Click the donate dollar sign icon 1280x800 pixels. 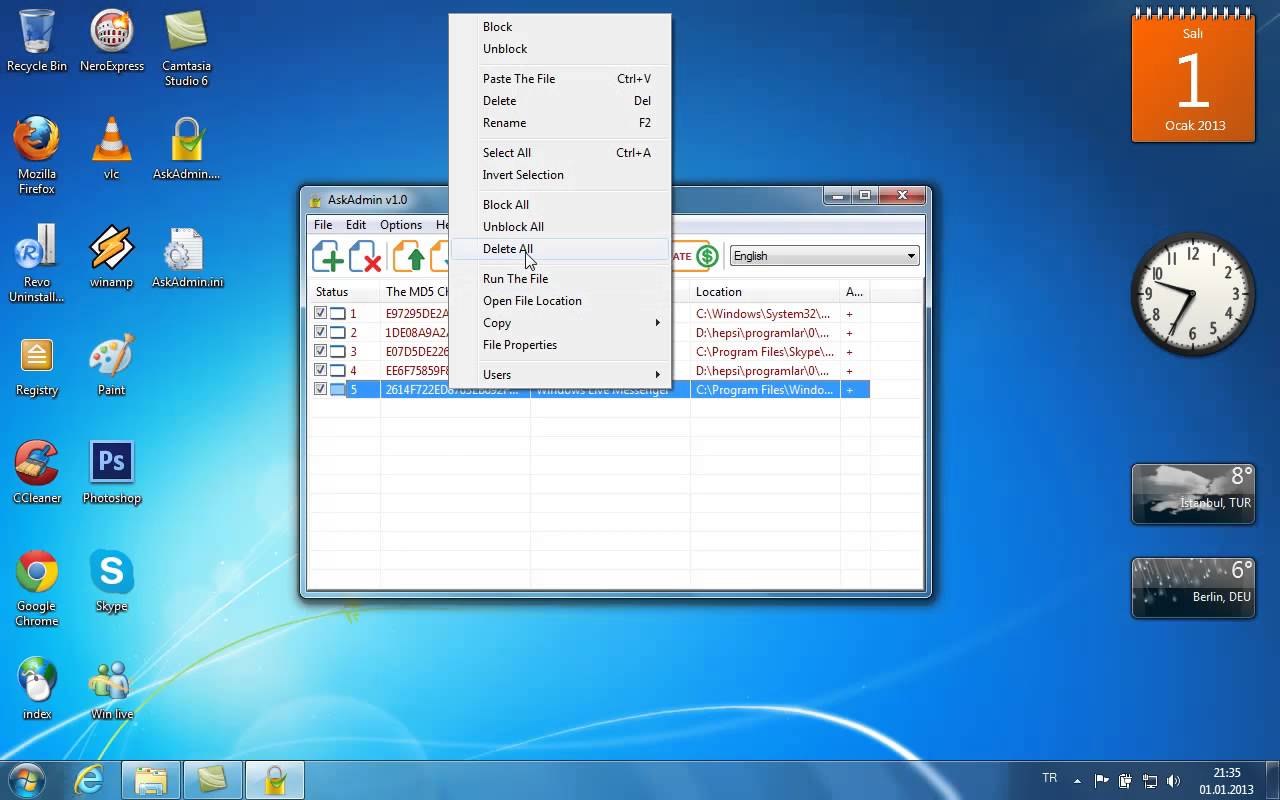tap(707, 256)
